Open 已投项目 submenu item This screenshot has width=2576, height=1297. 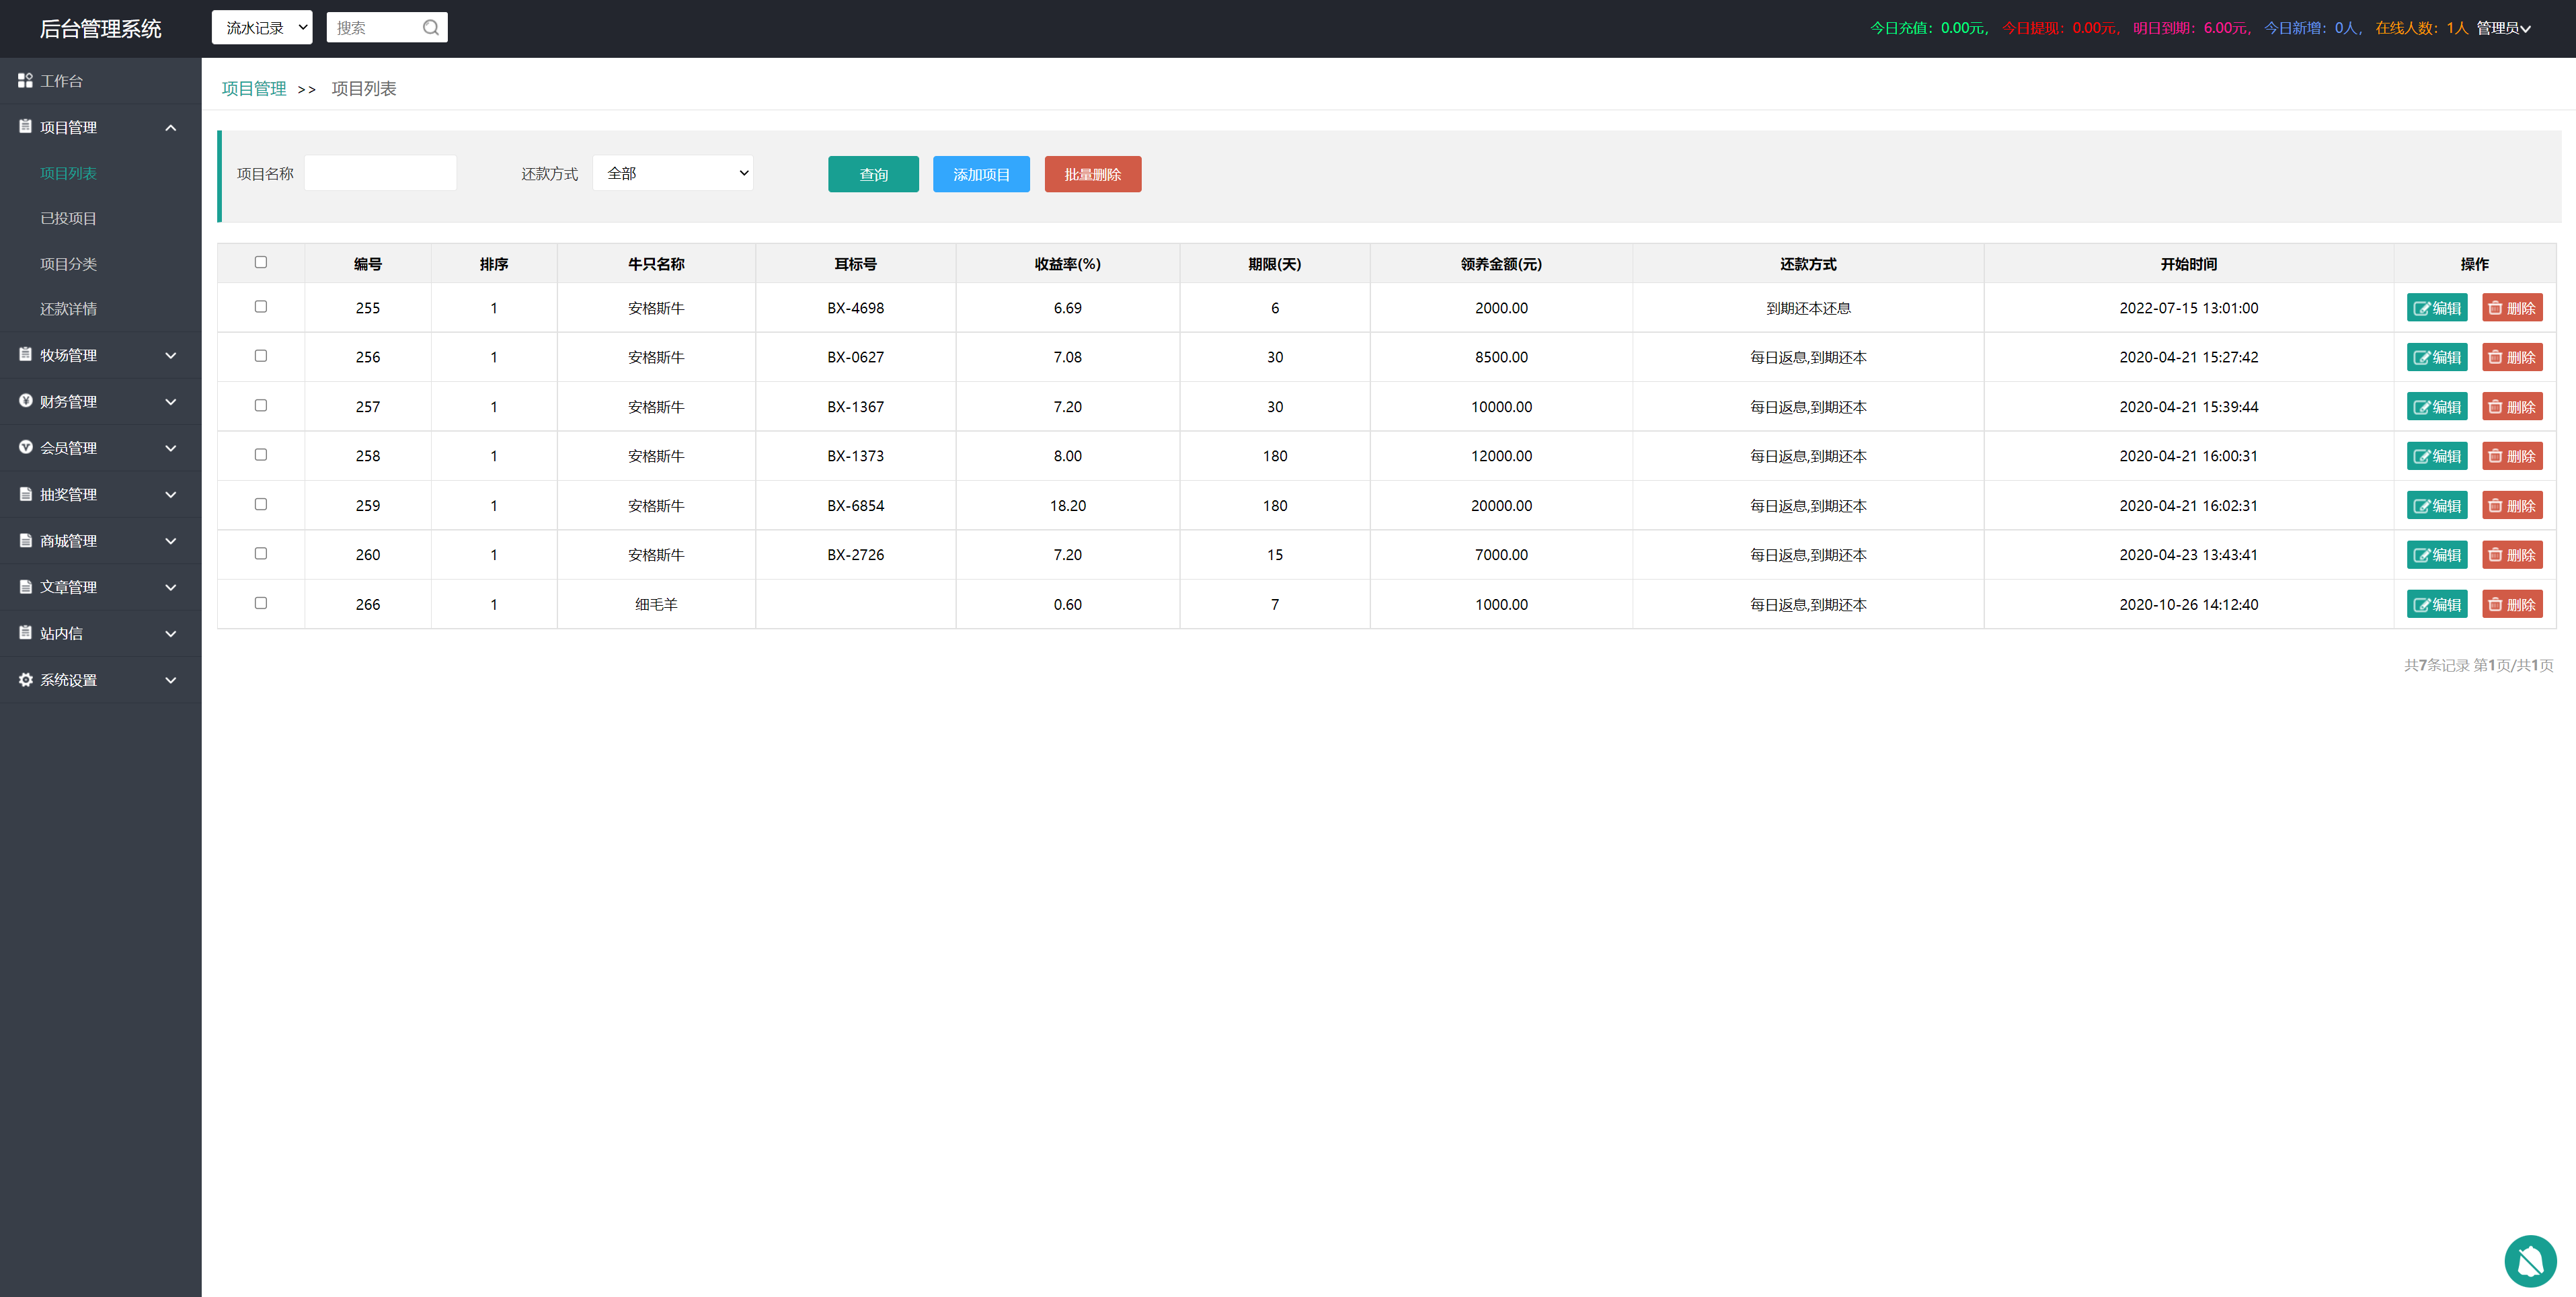pos(68,219)
